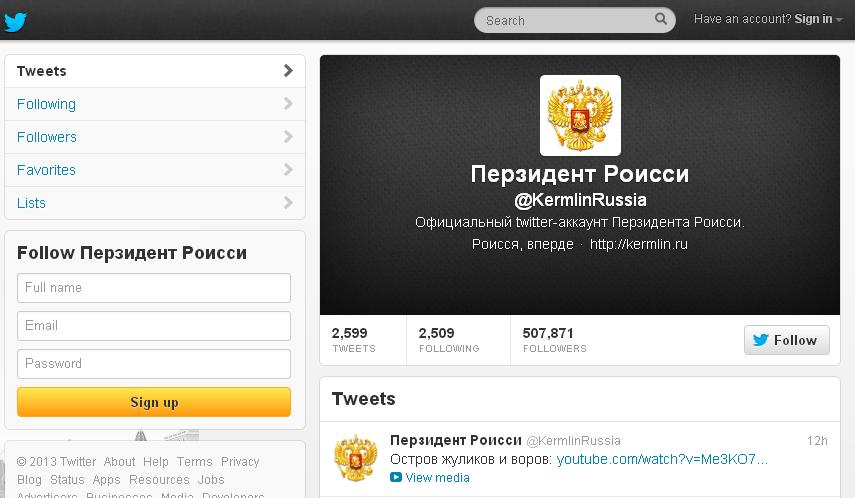This screenshot has height=498, width=855.
Task: Focus the Email input field
Action: pos(154,326)
